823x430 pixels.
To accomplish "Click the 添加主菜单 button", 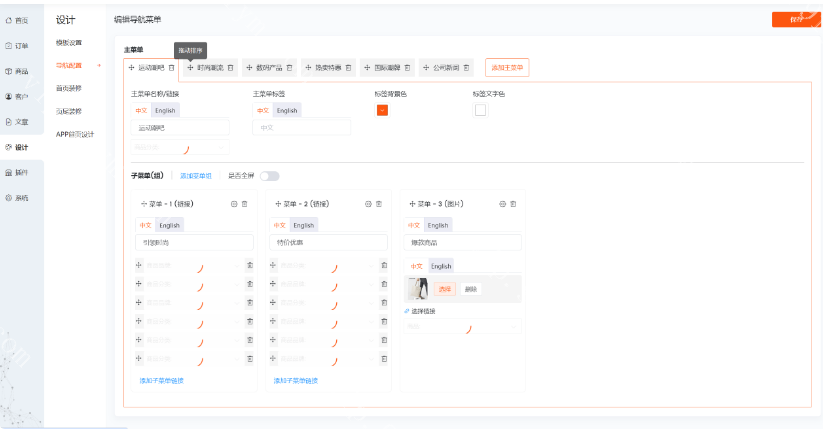I will coord(506,68).
